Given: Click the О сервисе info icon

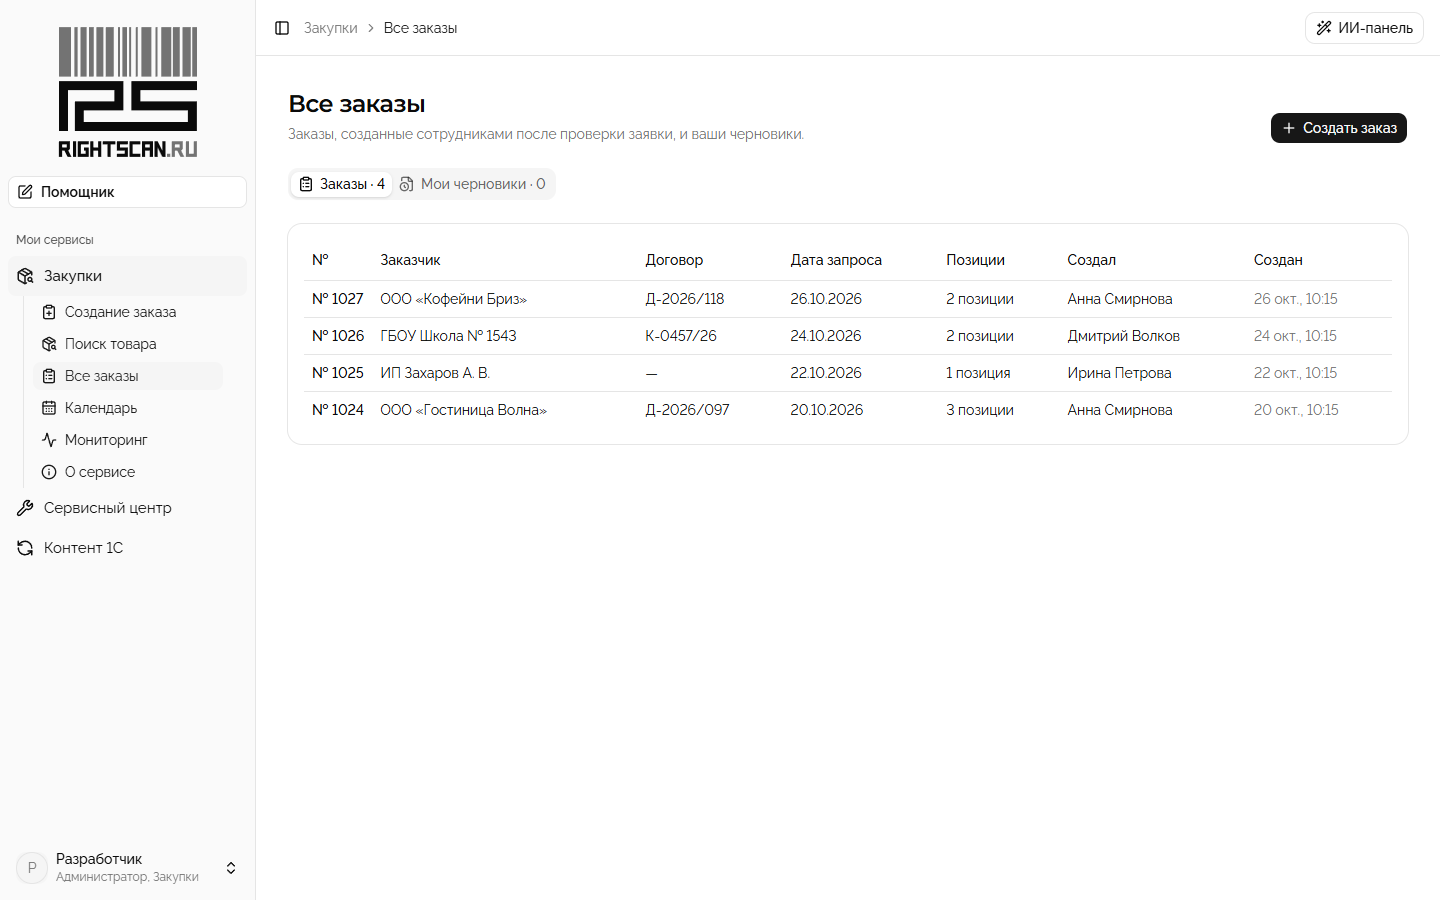Looking at the screenshot, I should click(x=49, y=472).
